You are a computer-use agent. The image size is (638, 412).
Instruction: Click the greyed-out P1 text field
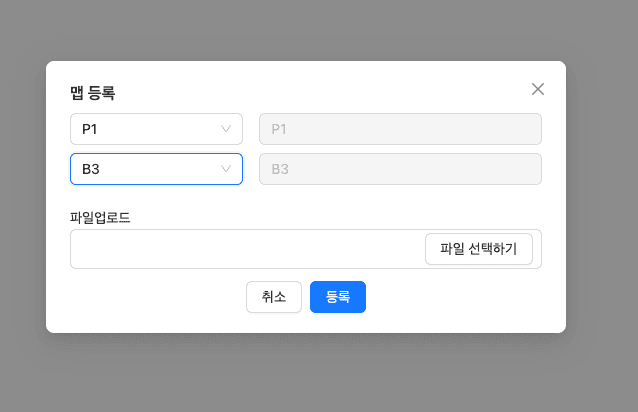click(400, 129)
